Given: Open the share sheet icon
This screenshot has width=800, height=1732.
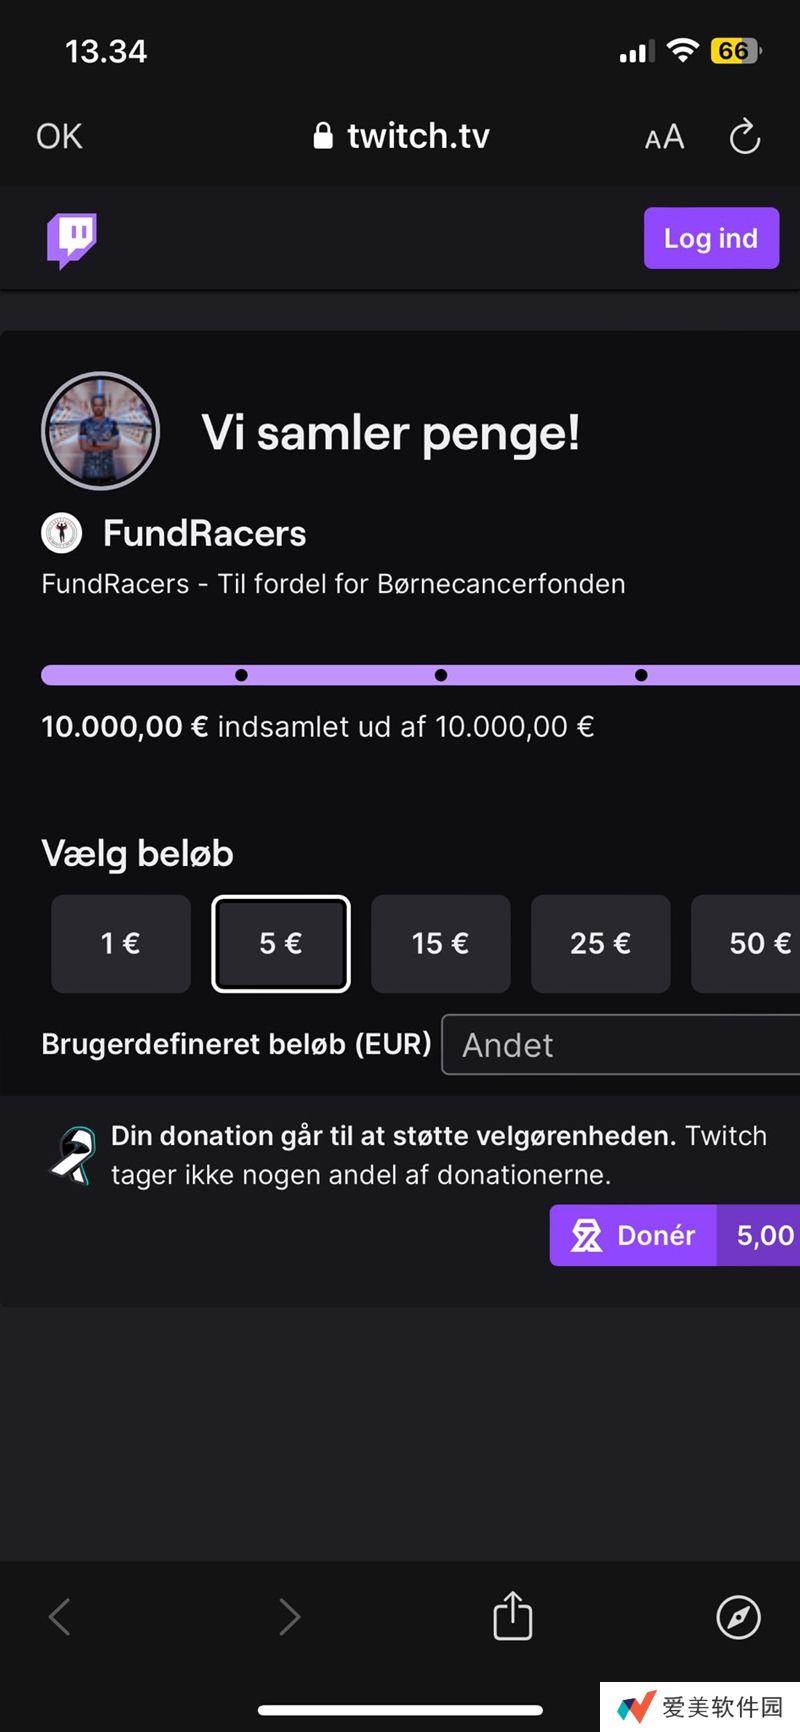Looking at the screenshot, I should click(513, 1615).
